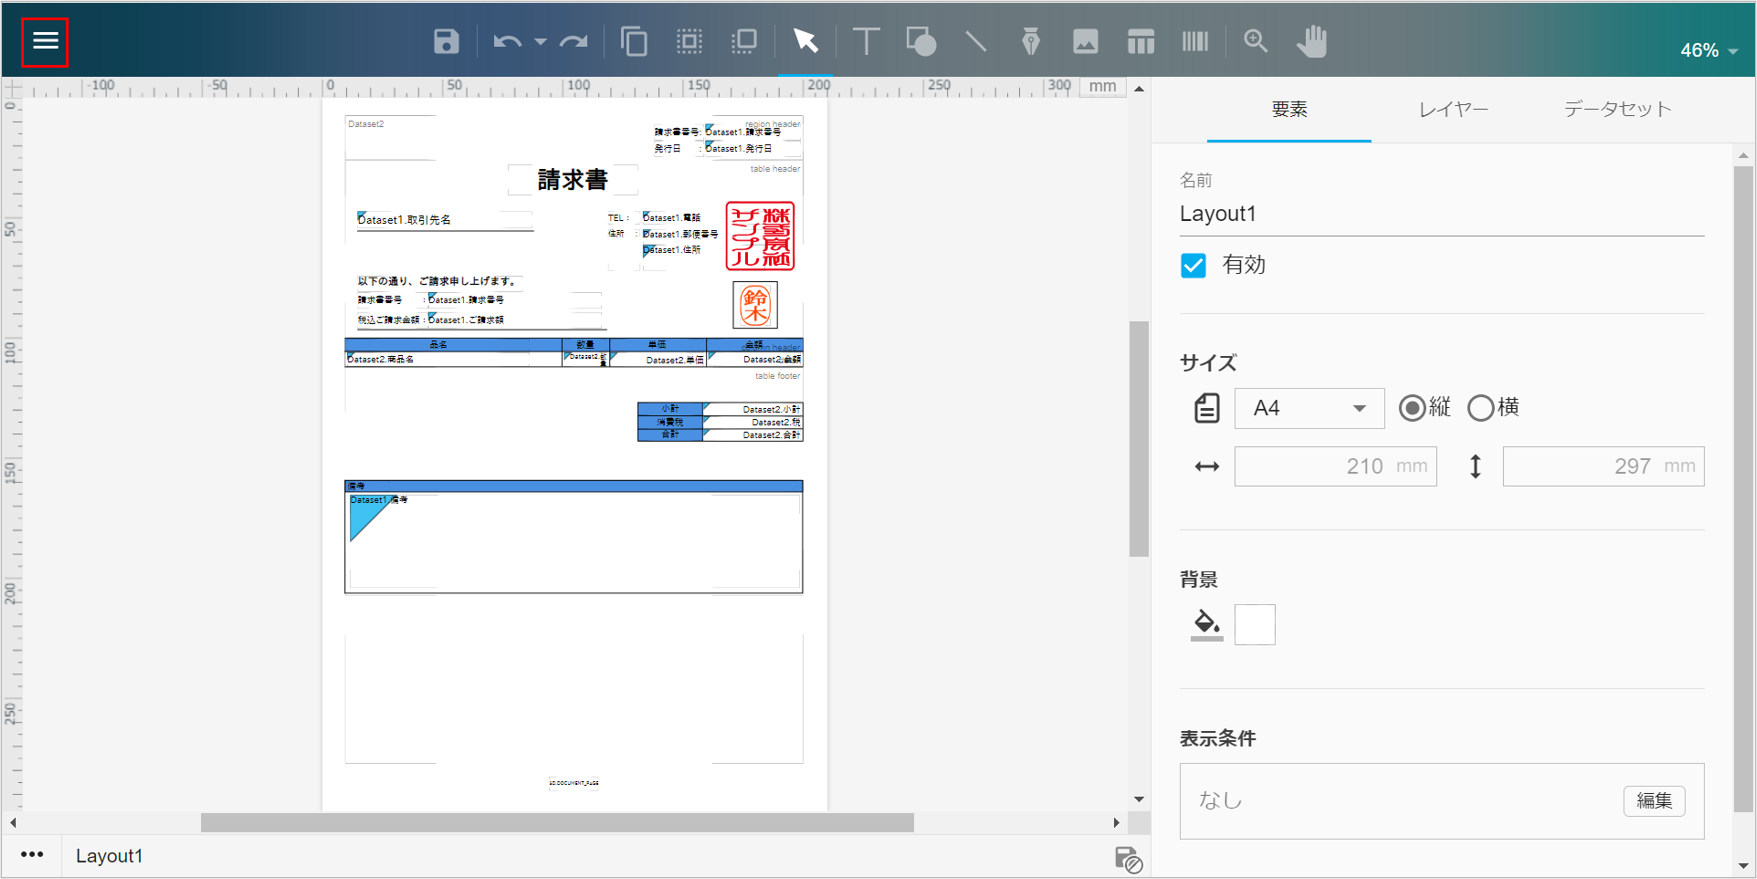Activate the Hand pan tool
The height and width of the screenshot is (879, 1757).
pyautogui.click(x=1311, y=41)
